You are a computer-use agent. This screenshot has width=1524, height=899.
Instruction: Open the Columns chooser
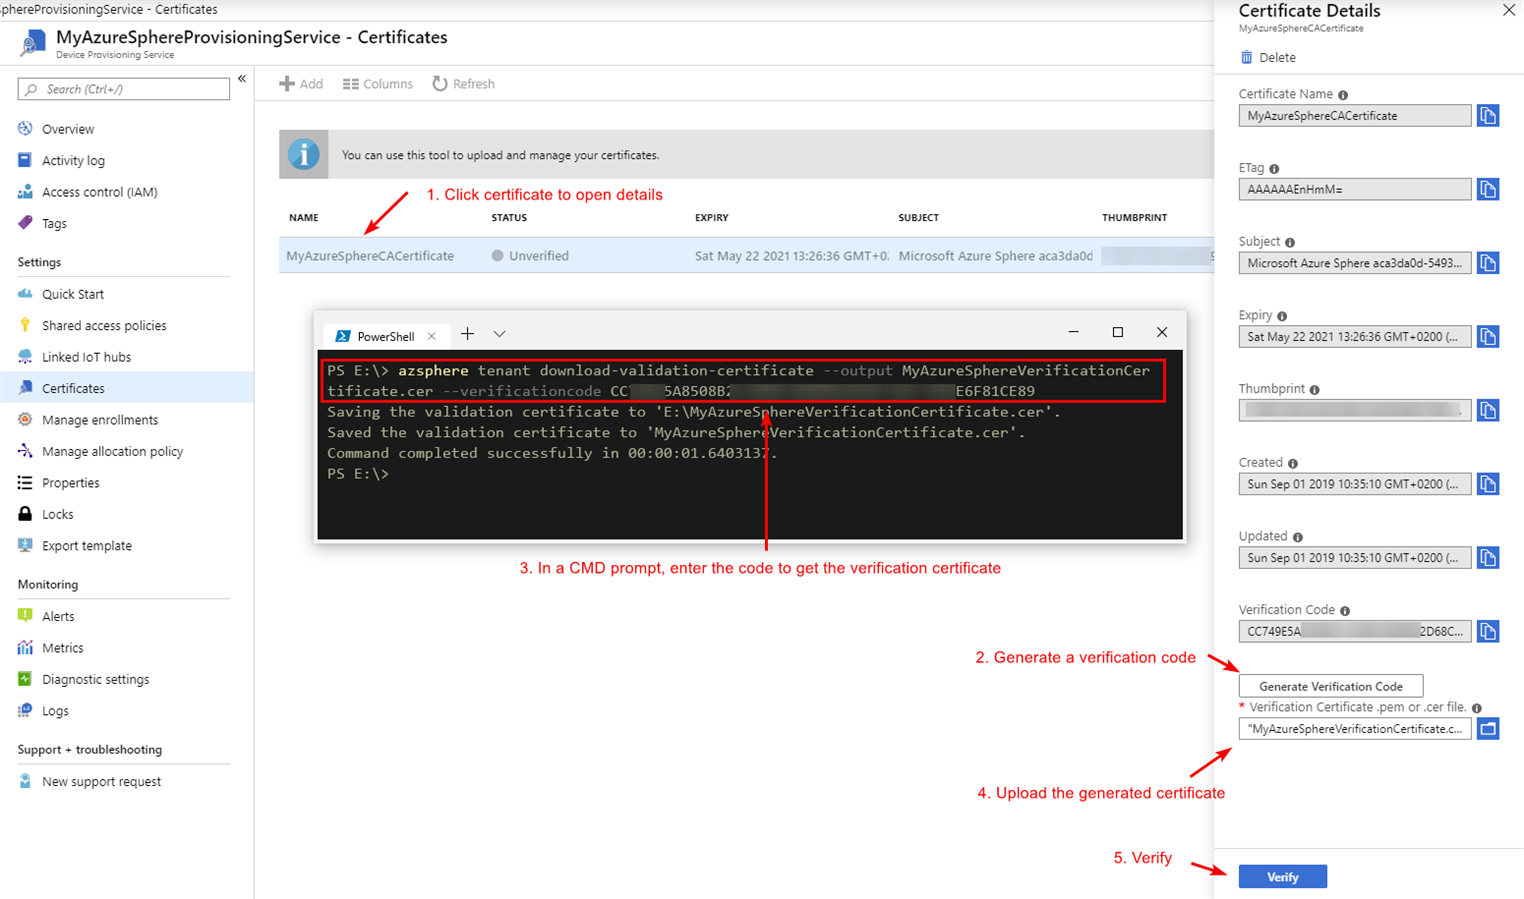click(x=377, y=84)
